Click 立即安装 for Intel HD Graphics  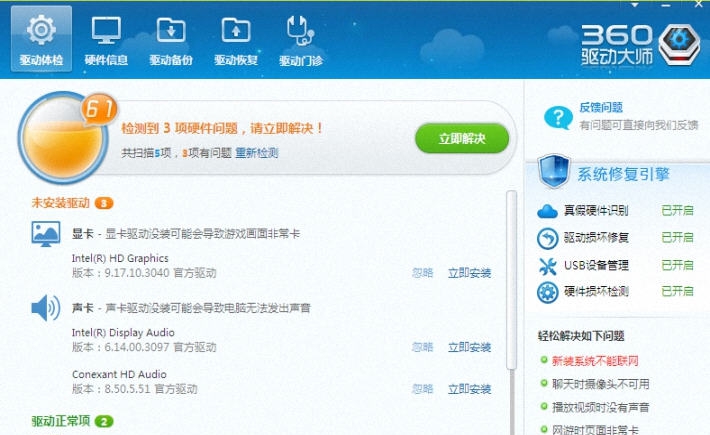click(470, 273)
